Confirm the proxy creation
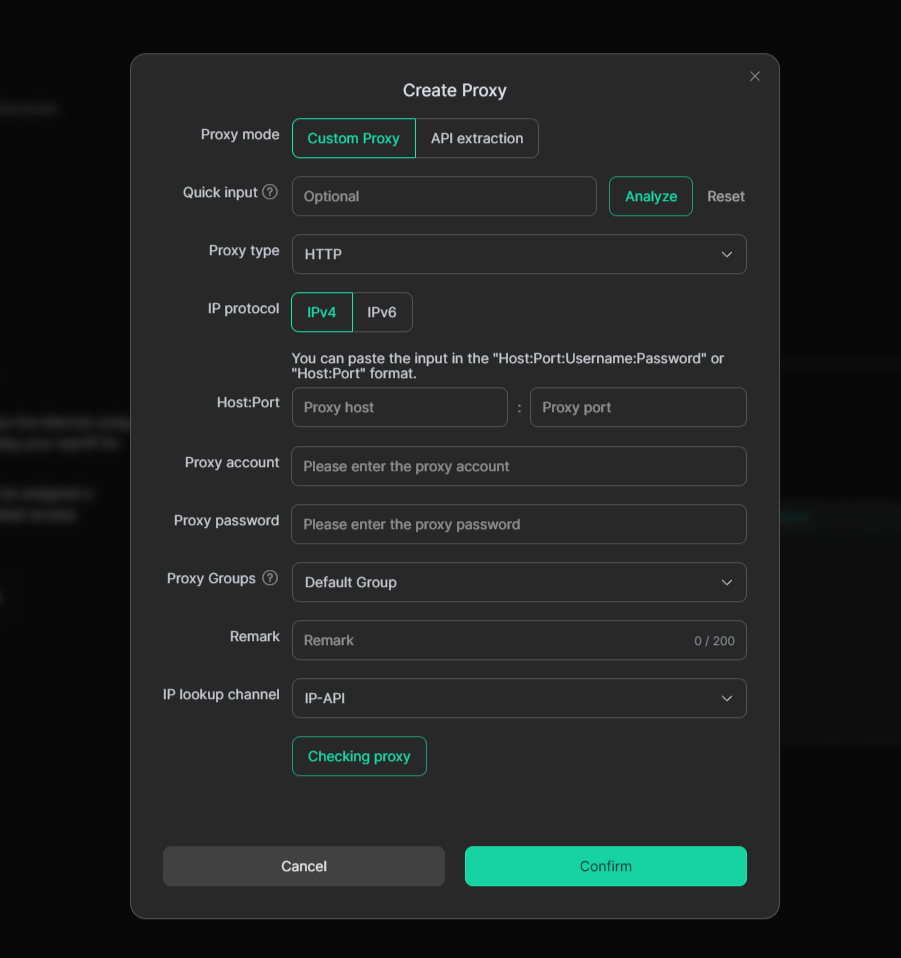The height and width of the screenshot is (958, 901). (x=605, y=866)
